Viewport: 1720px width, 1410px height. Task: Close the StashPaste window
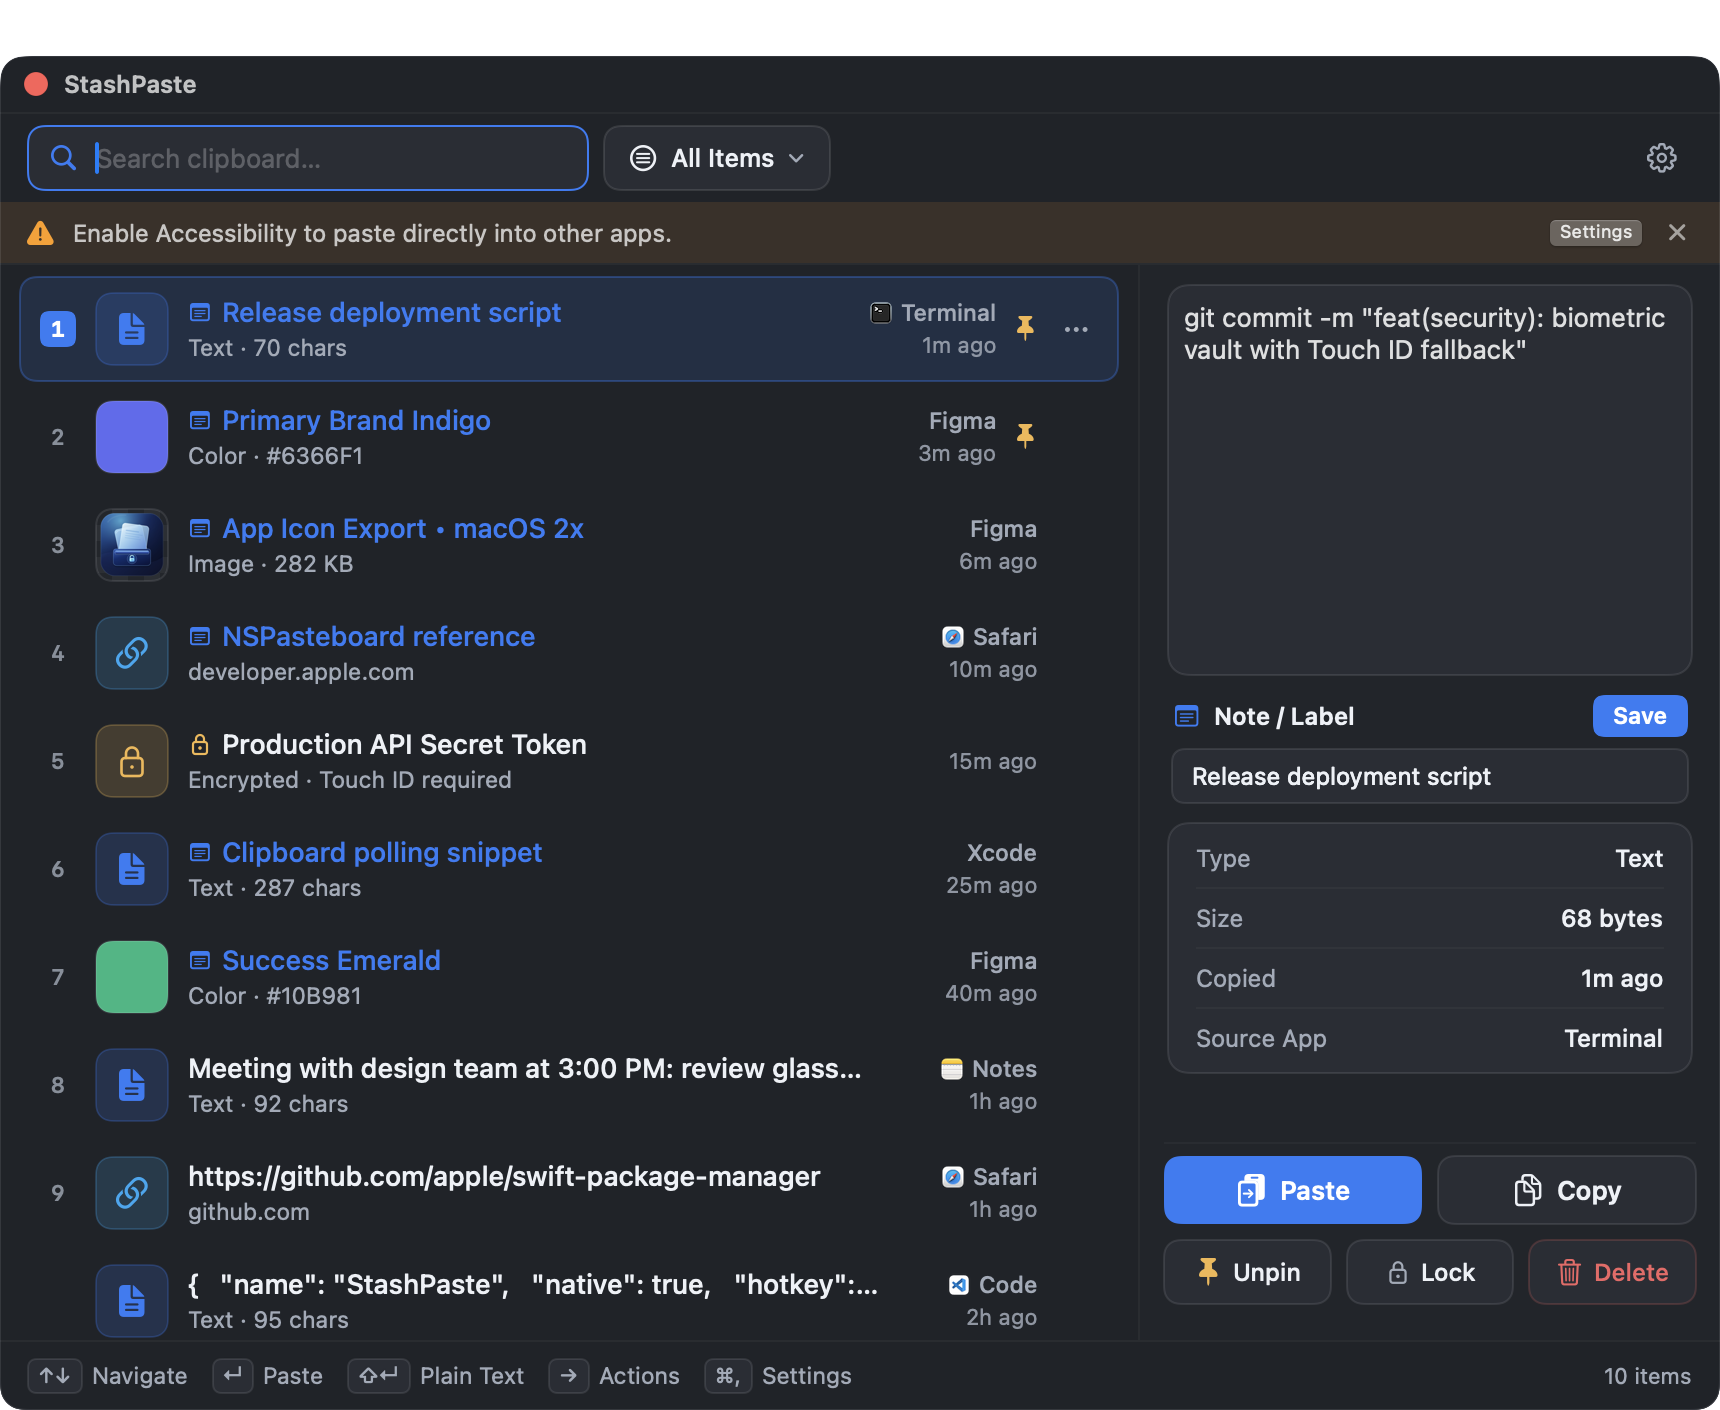coord(36,84)
